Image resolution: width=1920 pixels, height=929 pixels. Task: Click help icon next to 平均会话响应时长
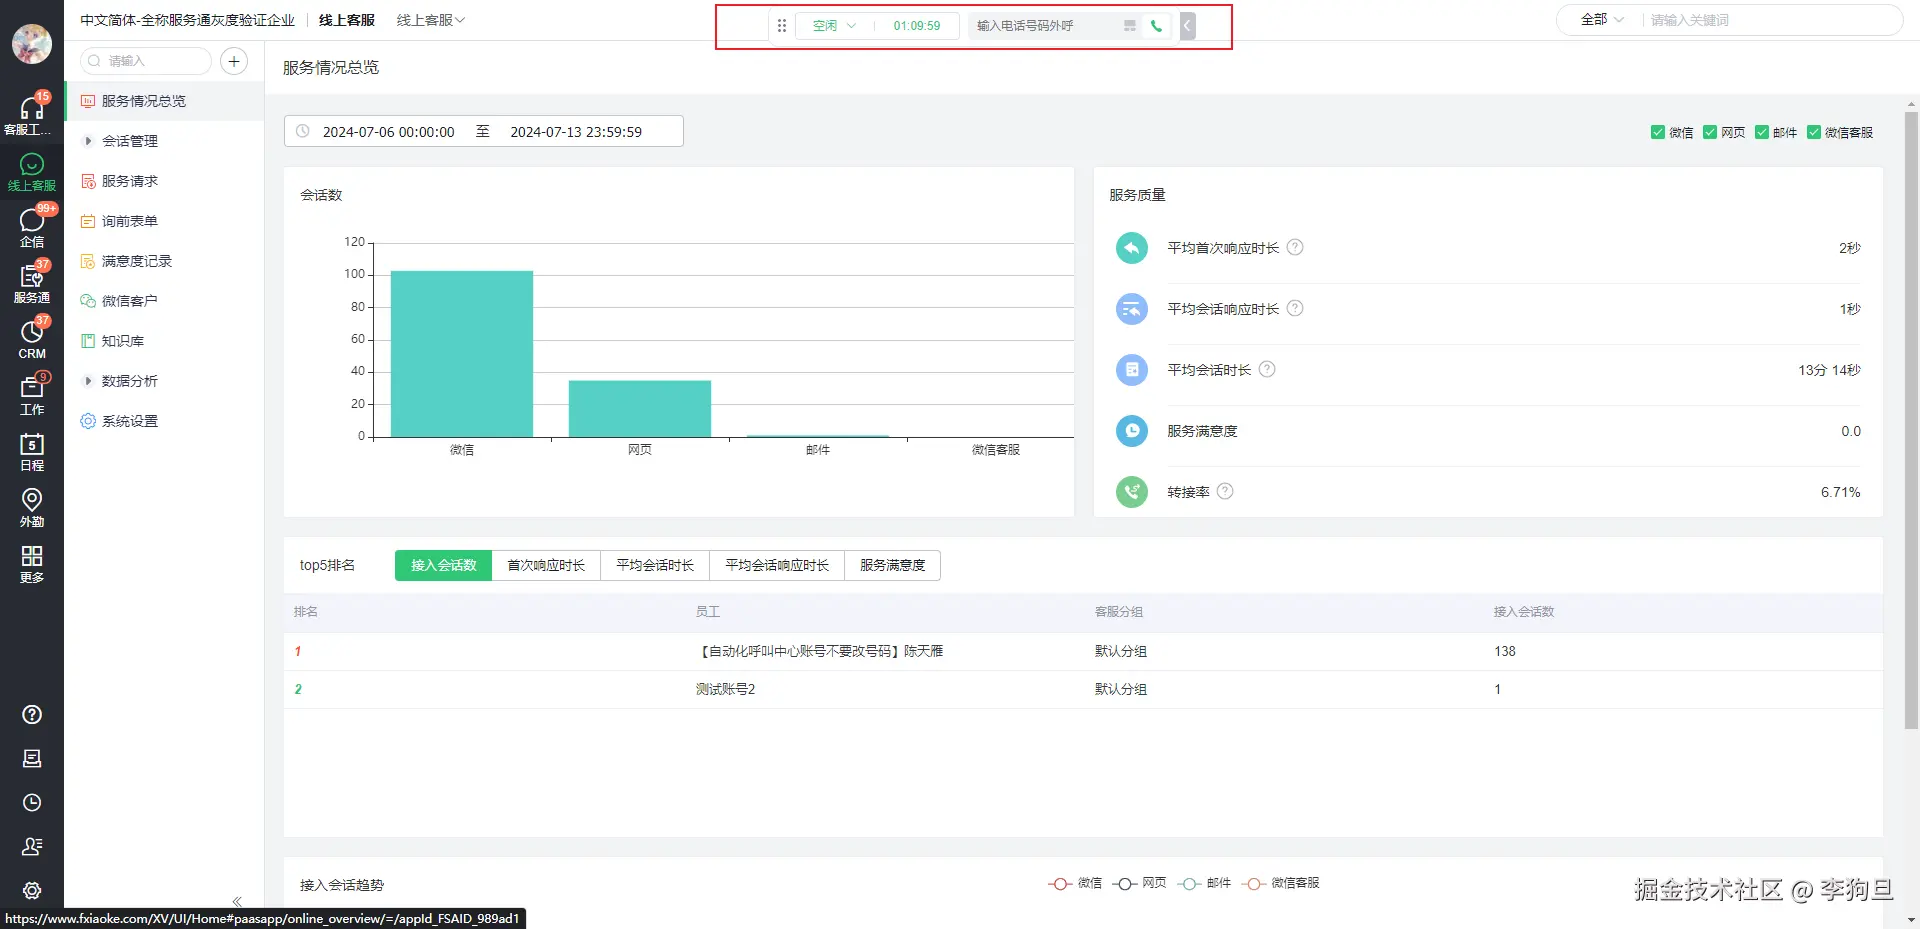(x=1295, y=308)
